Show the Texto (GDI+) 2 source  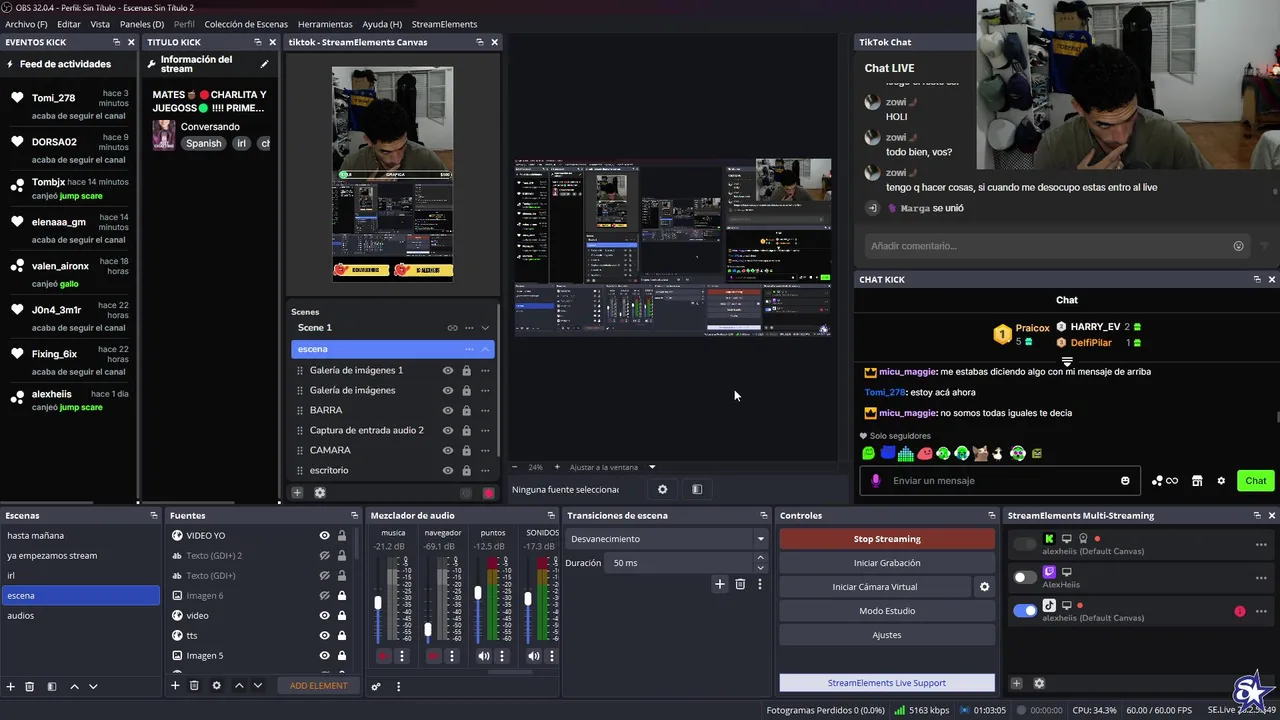coord(324,556)
